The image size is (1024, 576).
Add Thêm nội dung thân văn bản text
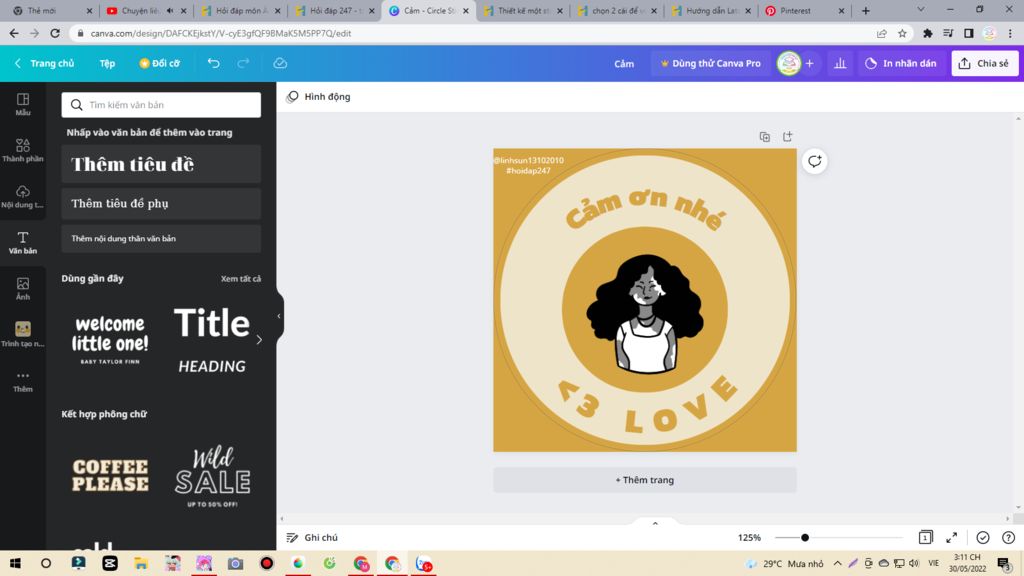(161, 238)
